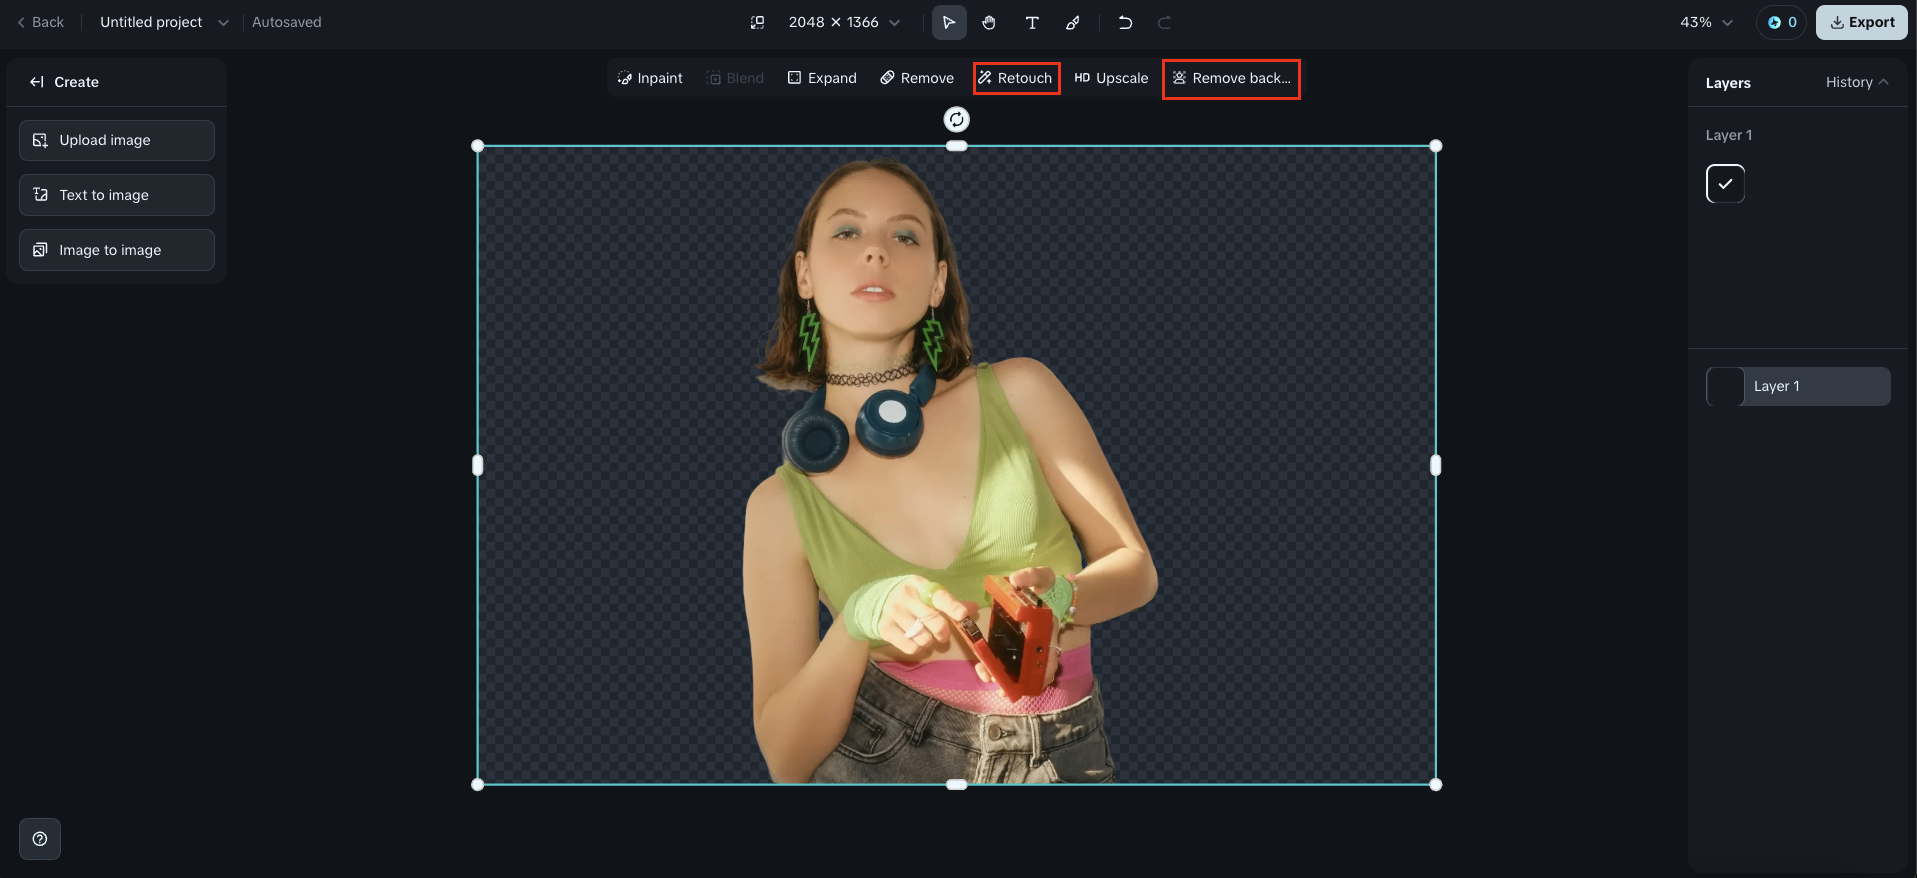Open Text to image generator
Image resolution: width=1917 pixels, height=878 pixels.
(117, 195)
